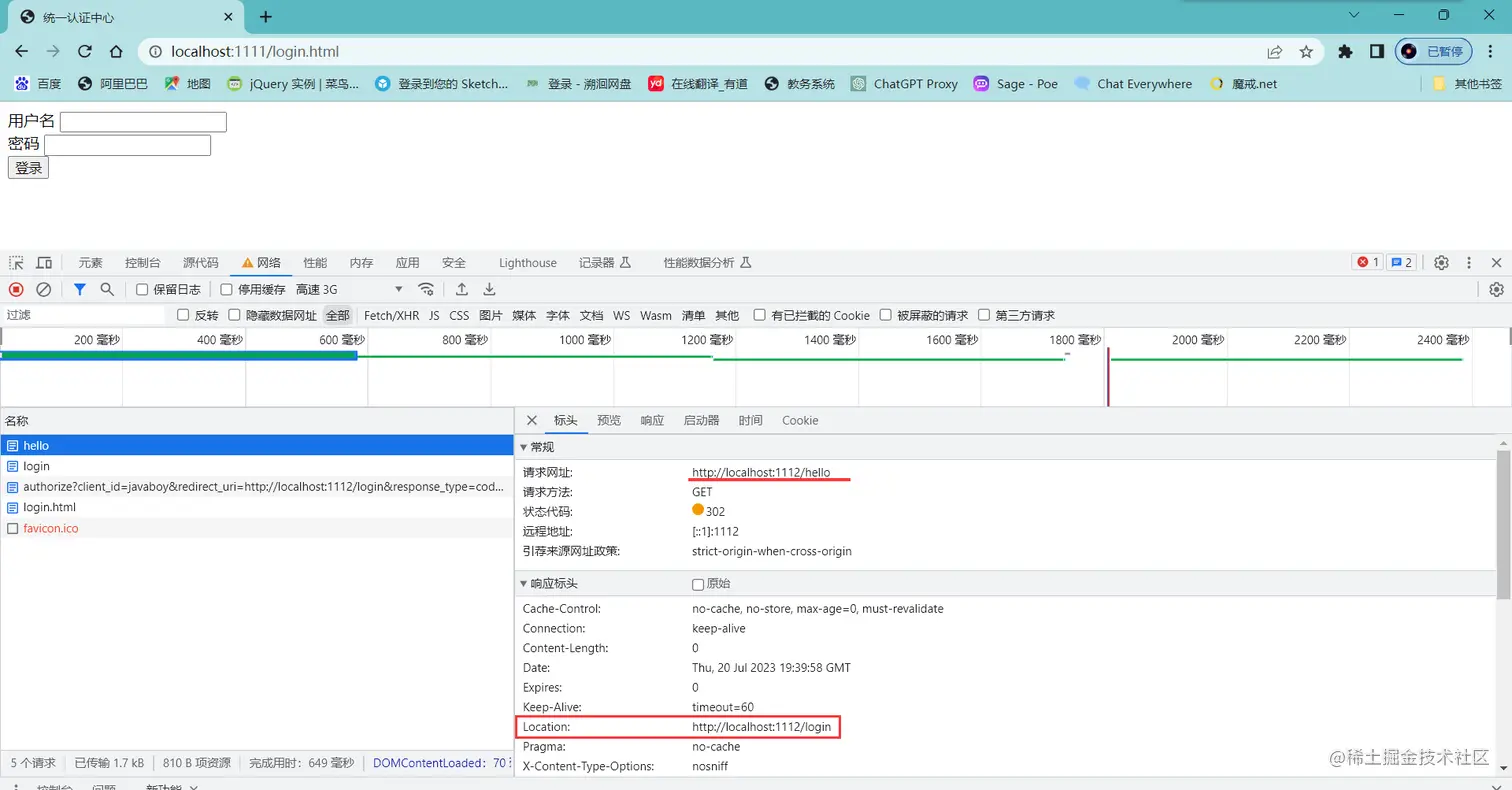Toggle the filter funnel icon
Viewport: 1512px width, 790px height.
[x=81, y=289]
